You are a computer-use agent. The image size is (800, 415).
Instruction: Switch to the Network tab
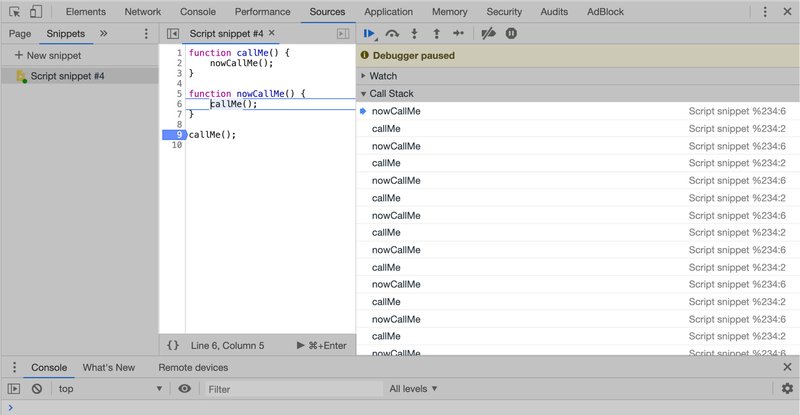point(143,11)
